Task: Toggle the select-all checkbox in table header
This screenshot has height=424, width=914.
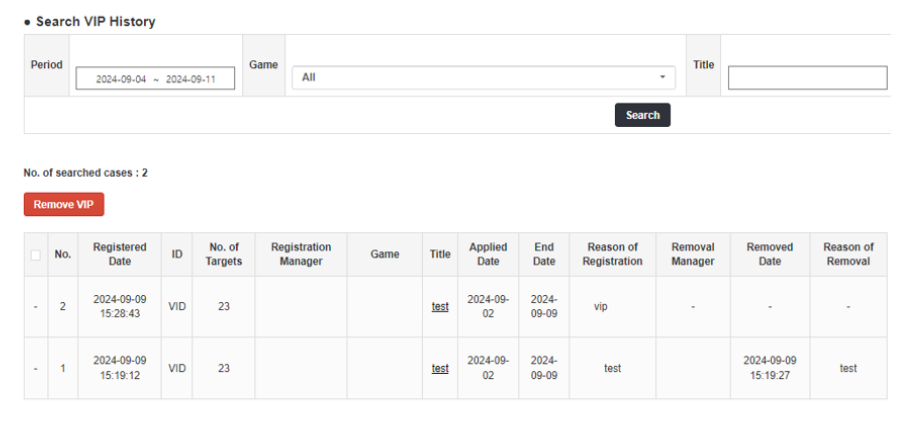Action: click(x=36, y=255)
